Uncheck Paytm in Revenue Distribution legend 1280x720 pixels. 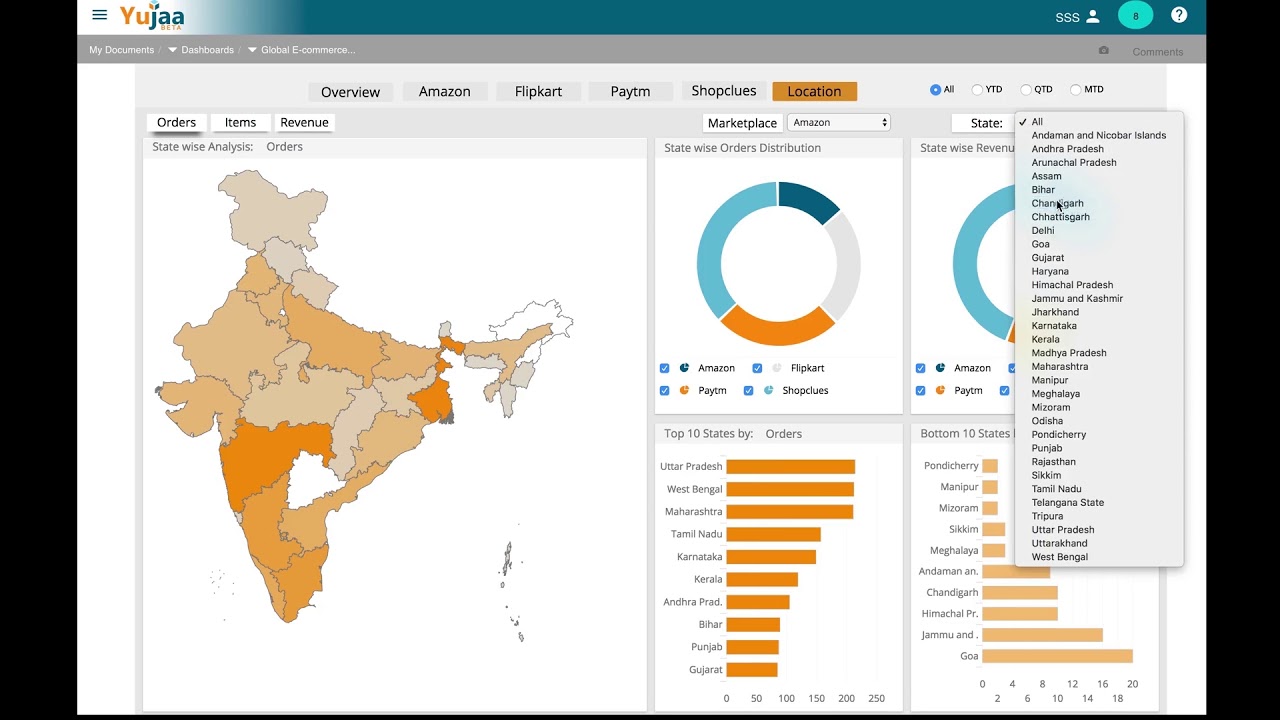tap(921, 390)
